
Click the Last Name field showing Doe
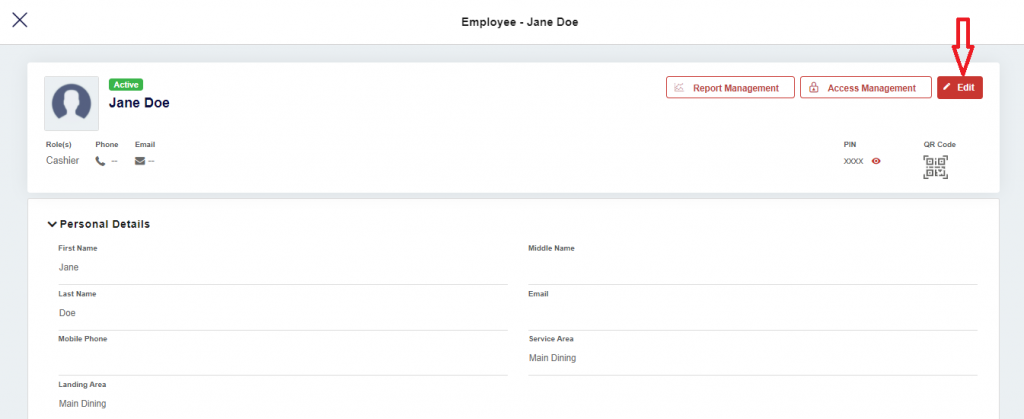click(x=283, y=313)
